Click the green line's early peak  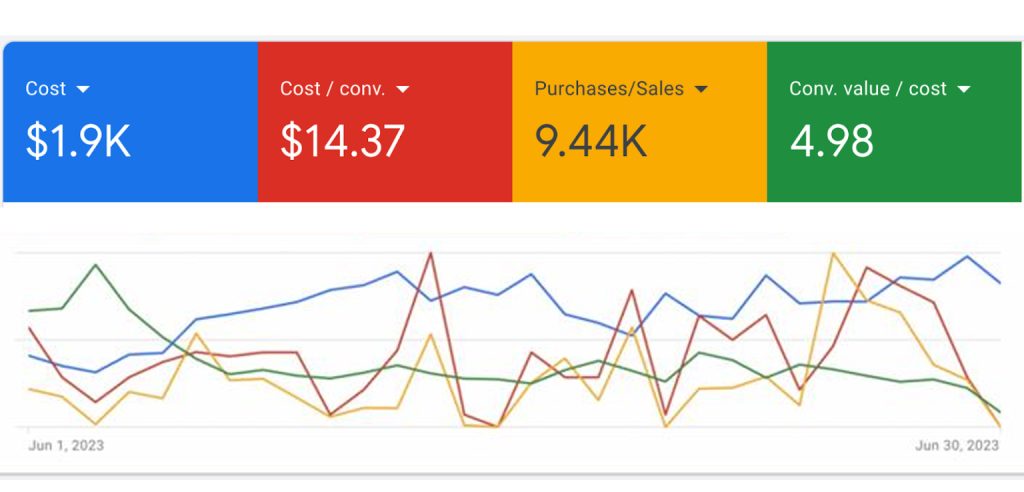(95, 265)
